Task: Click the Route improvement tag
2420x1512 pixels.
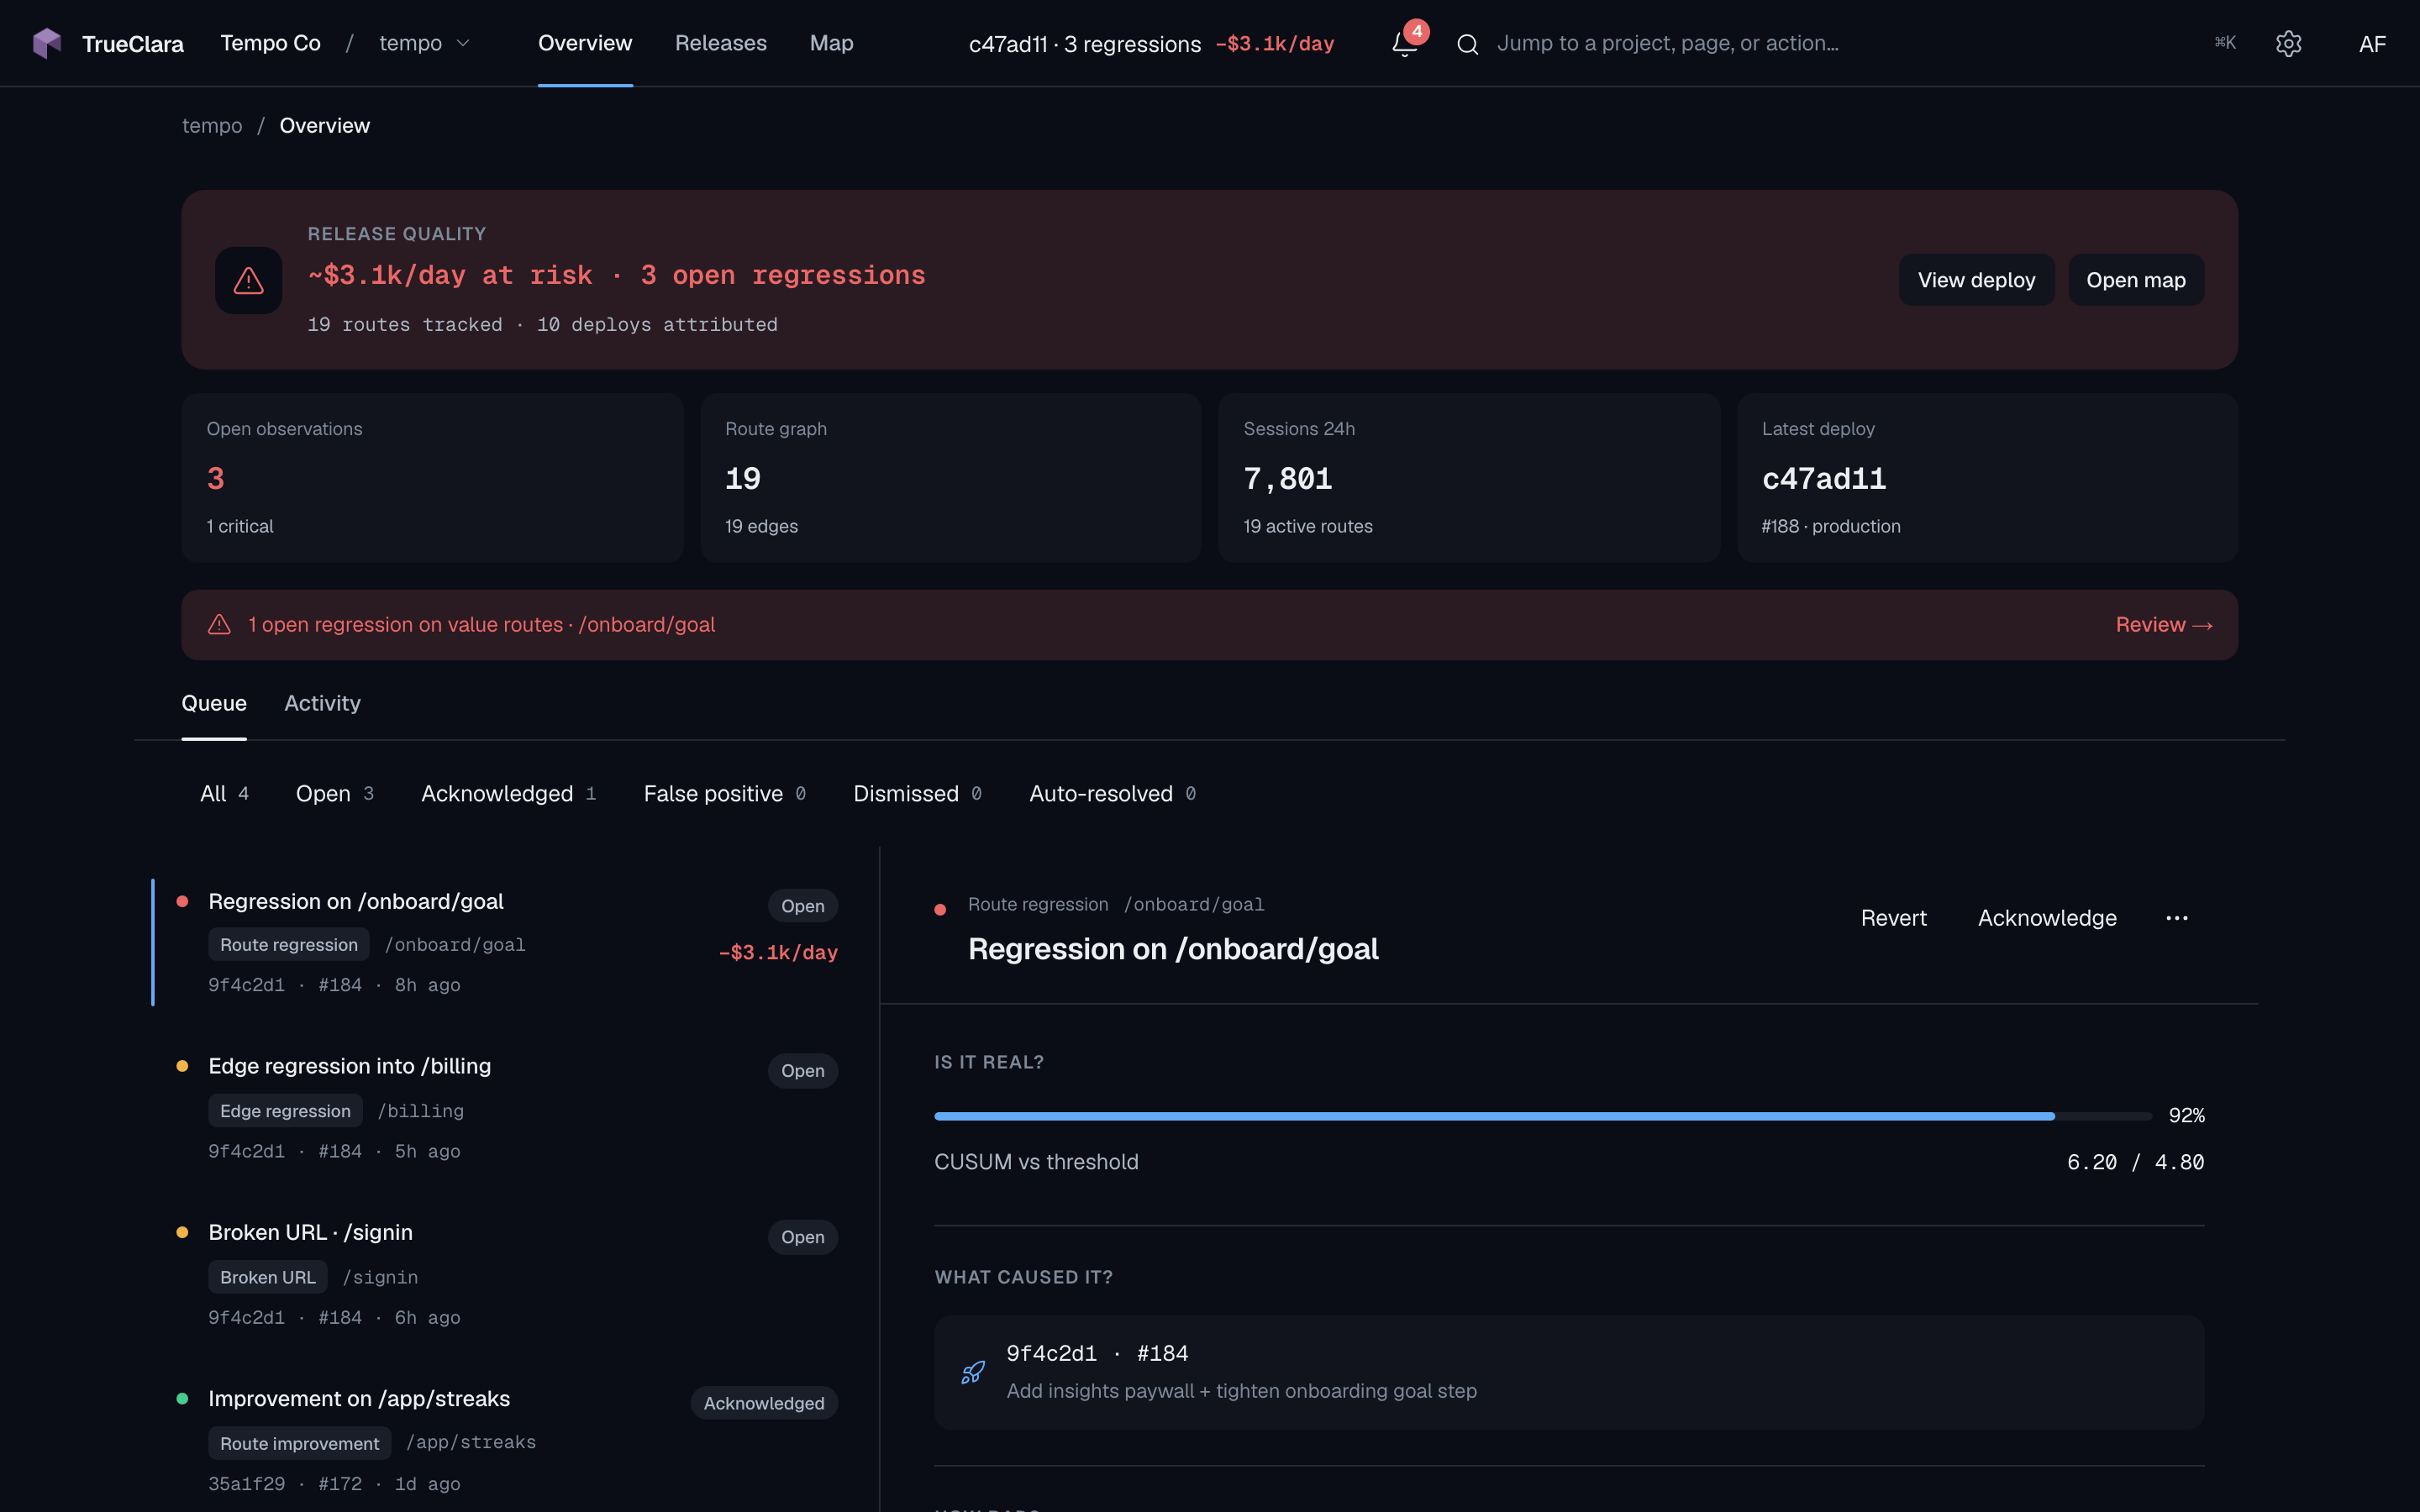Action: click(x=299, y=1443)
